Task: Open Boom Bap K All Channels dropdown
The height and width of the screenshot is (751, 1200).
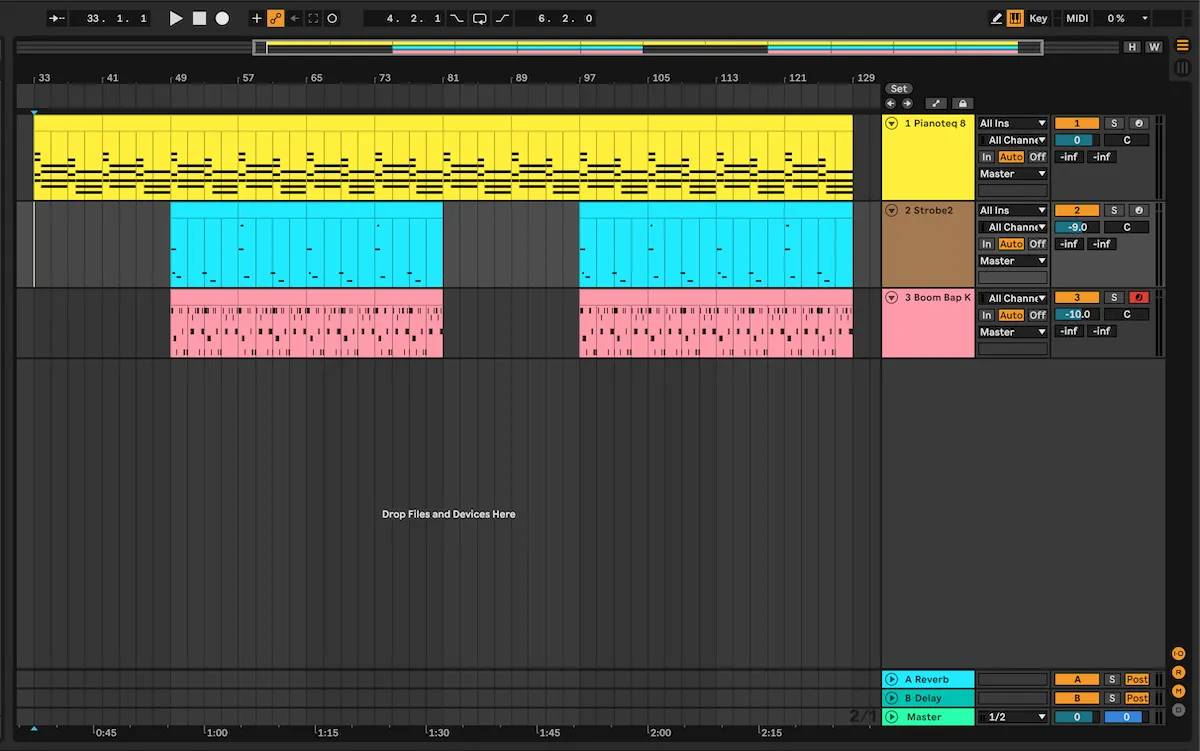Action: click(x=1013, y=298)
